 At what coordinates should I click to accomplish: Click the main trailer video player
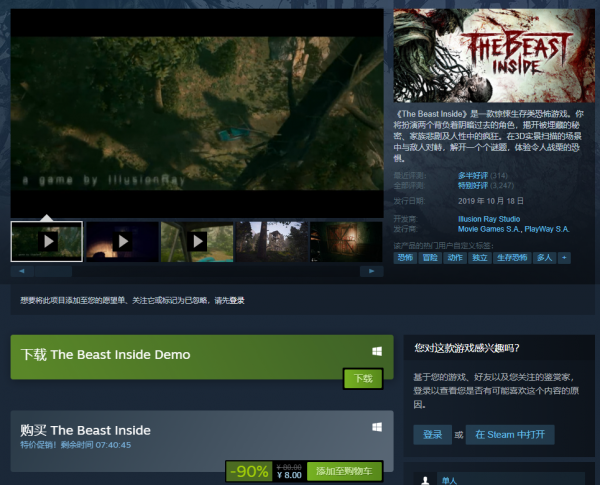[197, 113]
